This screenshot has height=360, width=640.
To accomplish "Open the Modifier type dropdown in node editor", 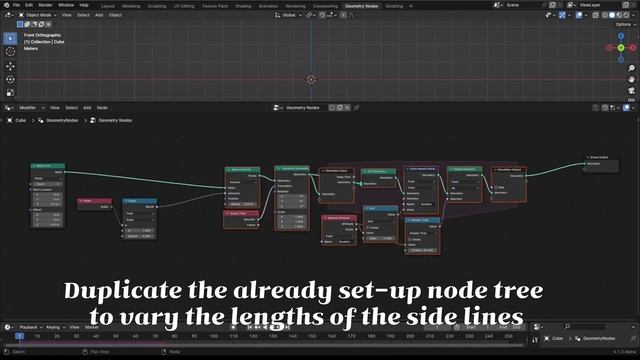I will click(x=31, y=108).
